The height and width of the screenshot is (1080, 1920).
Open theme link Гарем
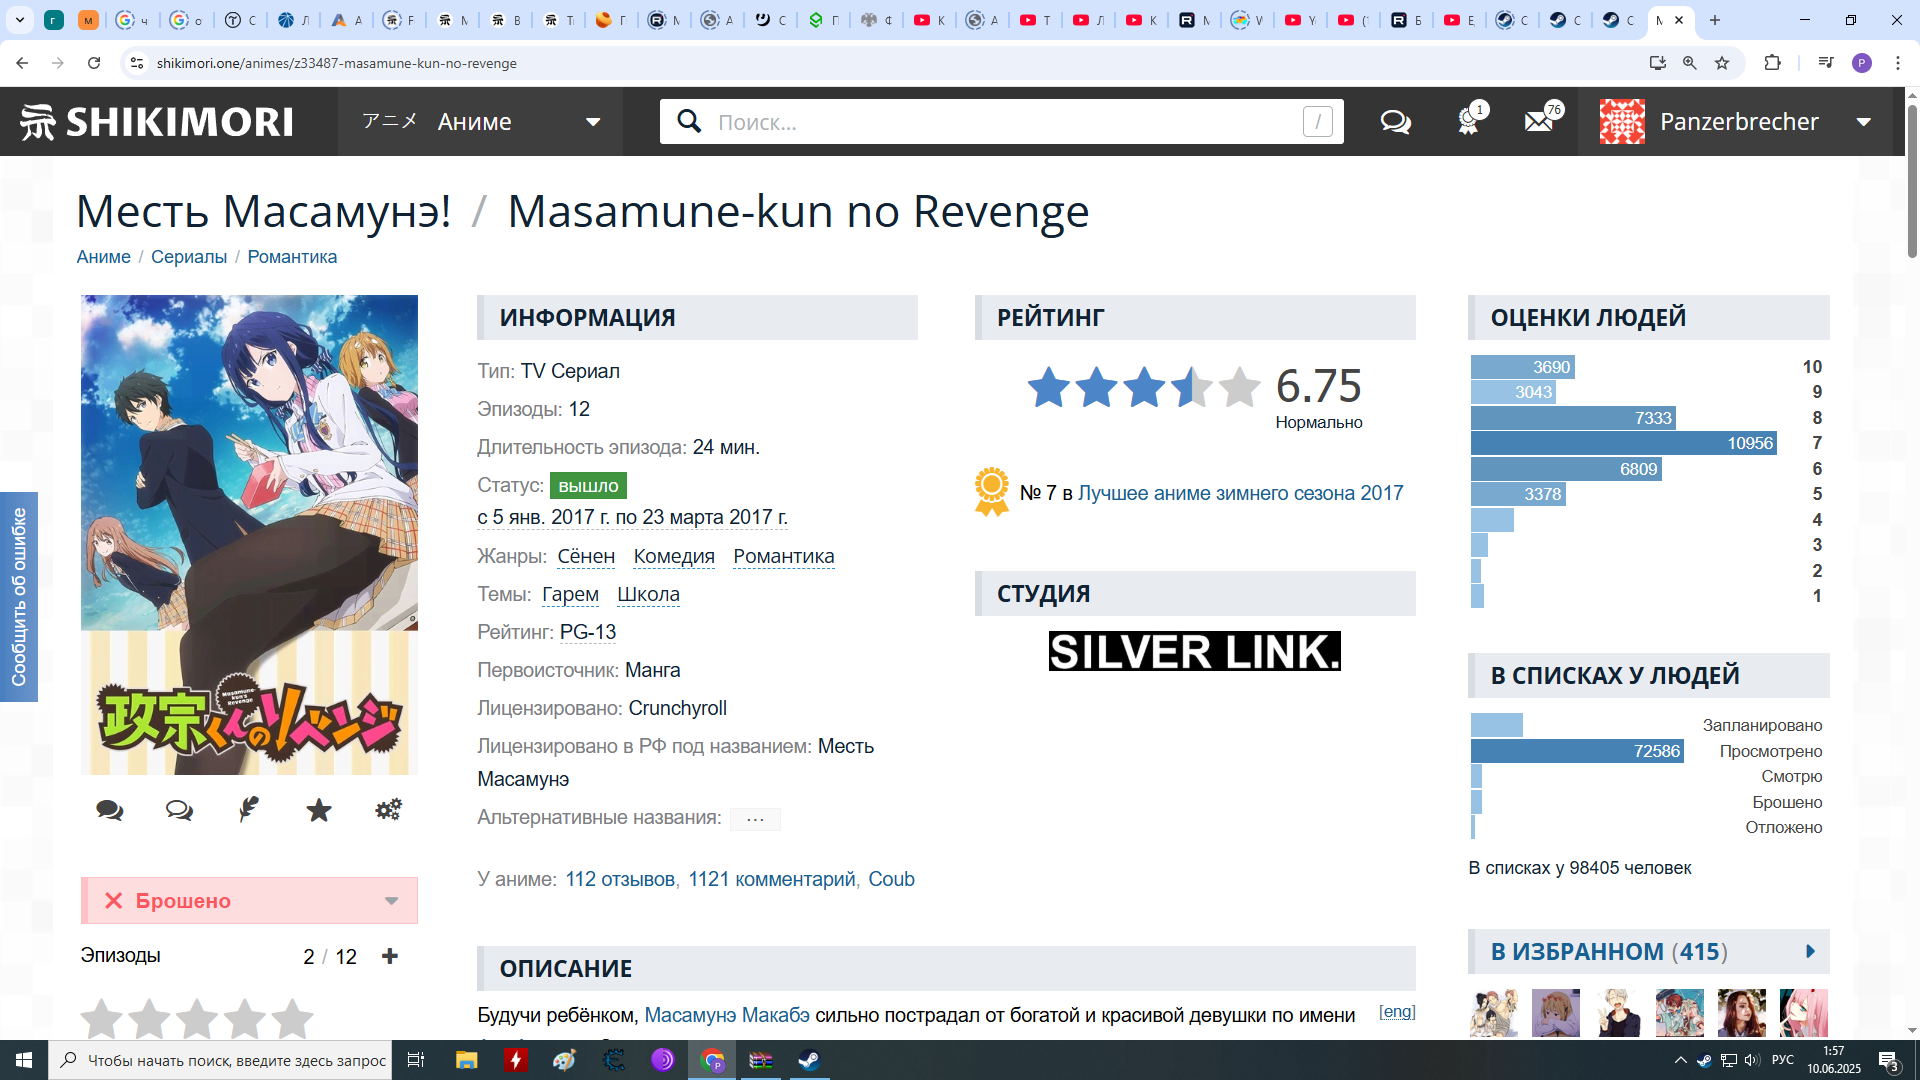click(x=570, y=594)
